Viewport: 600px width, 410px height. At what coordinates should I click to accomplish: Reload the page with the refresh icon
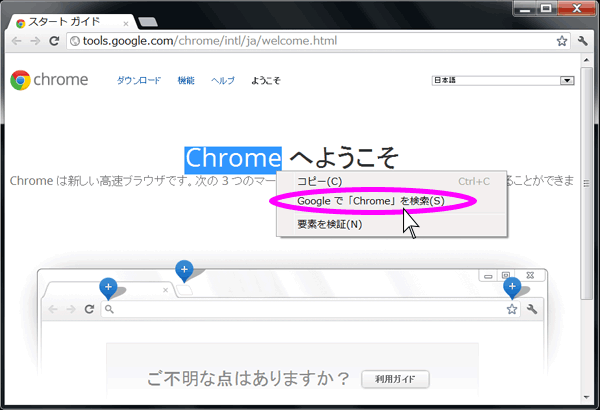pyautogui.click(x=54, y=41)
